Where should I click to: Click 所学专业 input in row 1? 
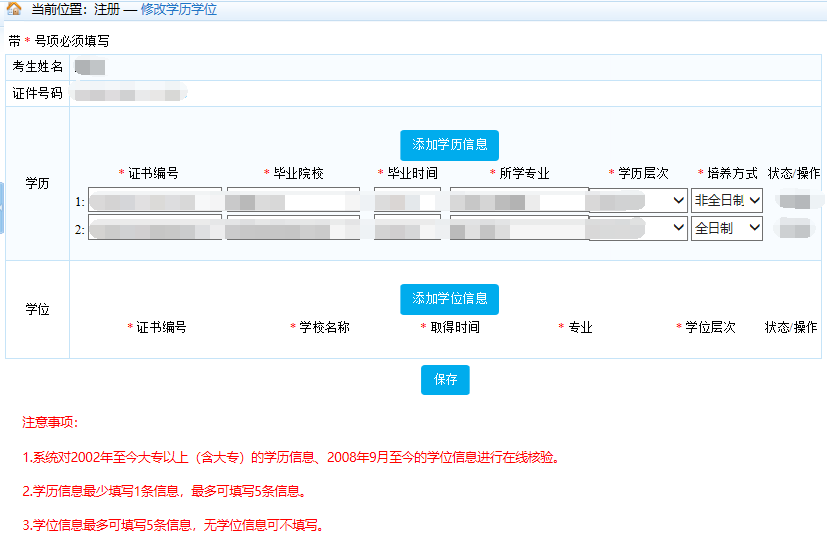click(518, 200)
